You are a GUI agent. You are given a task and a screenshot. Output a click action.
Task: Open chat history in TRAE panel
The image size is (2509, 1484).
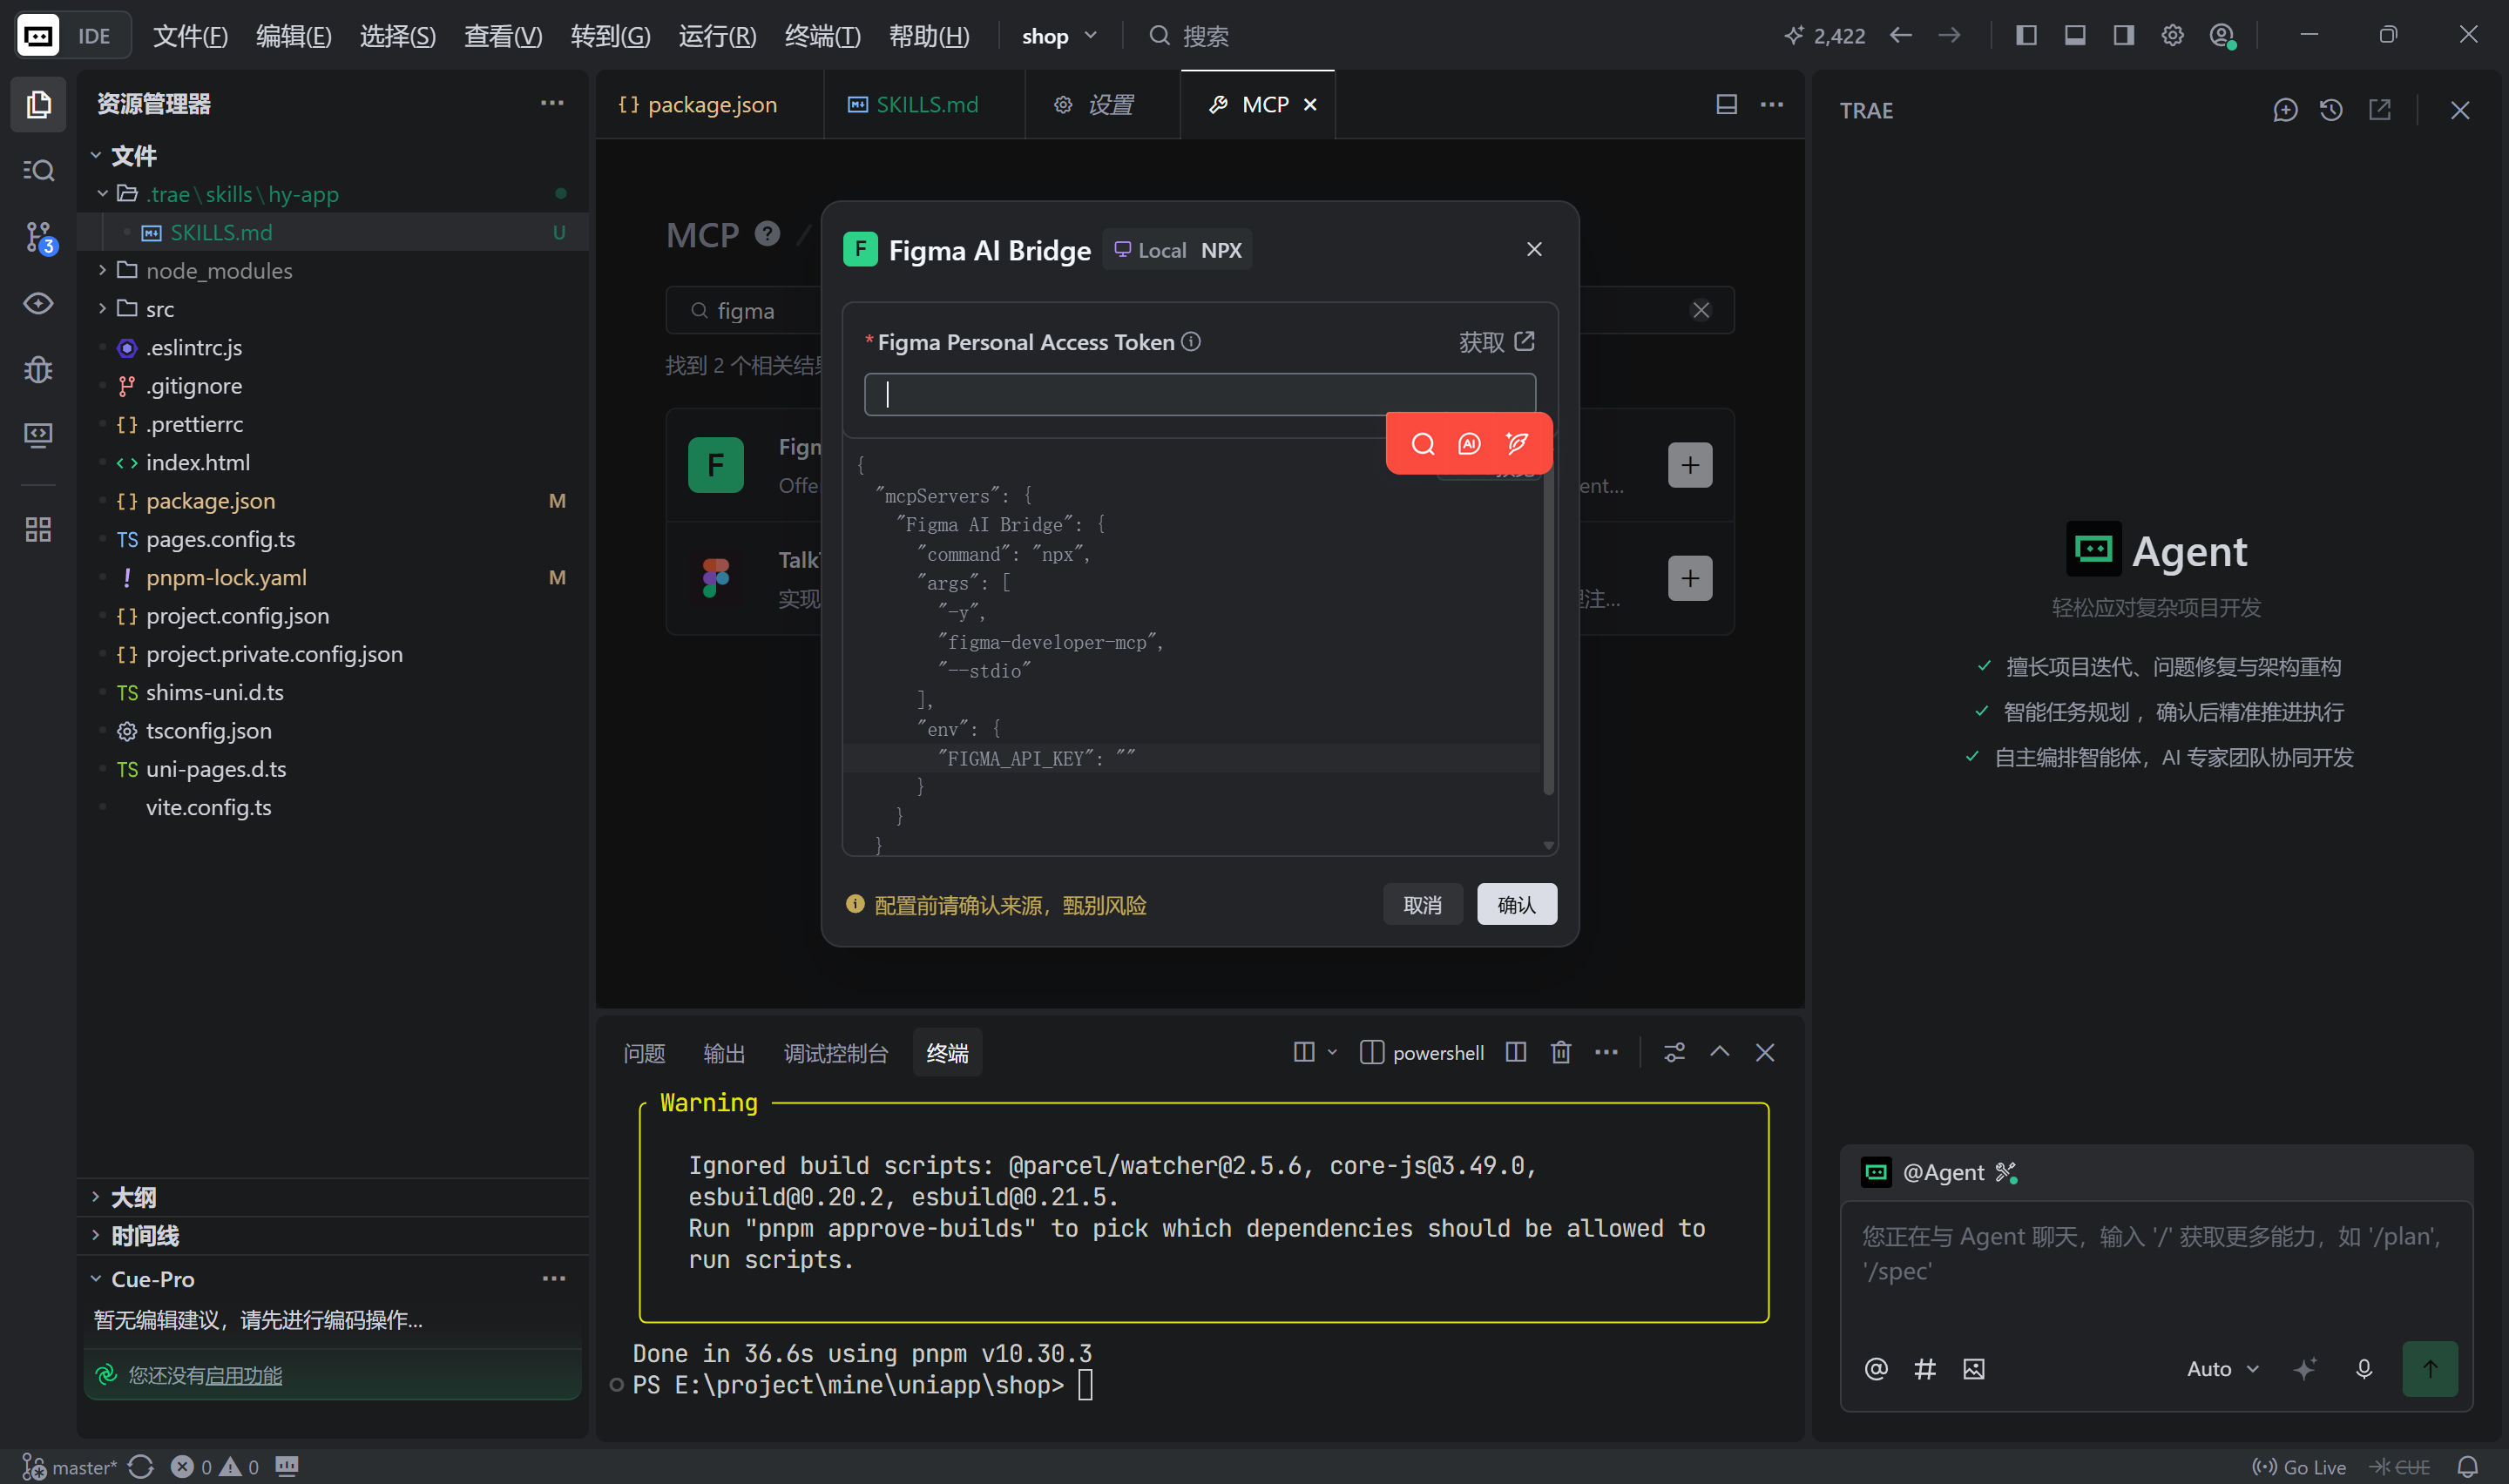2331,110
